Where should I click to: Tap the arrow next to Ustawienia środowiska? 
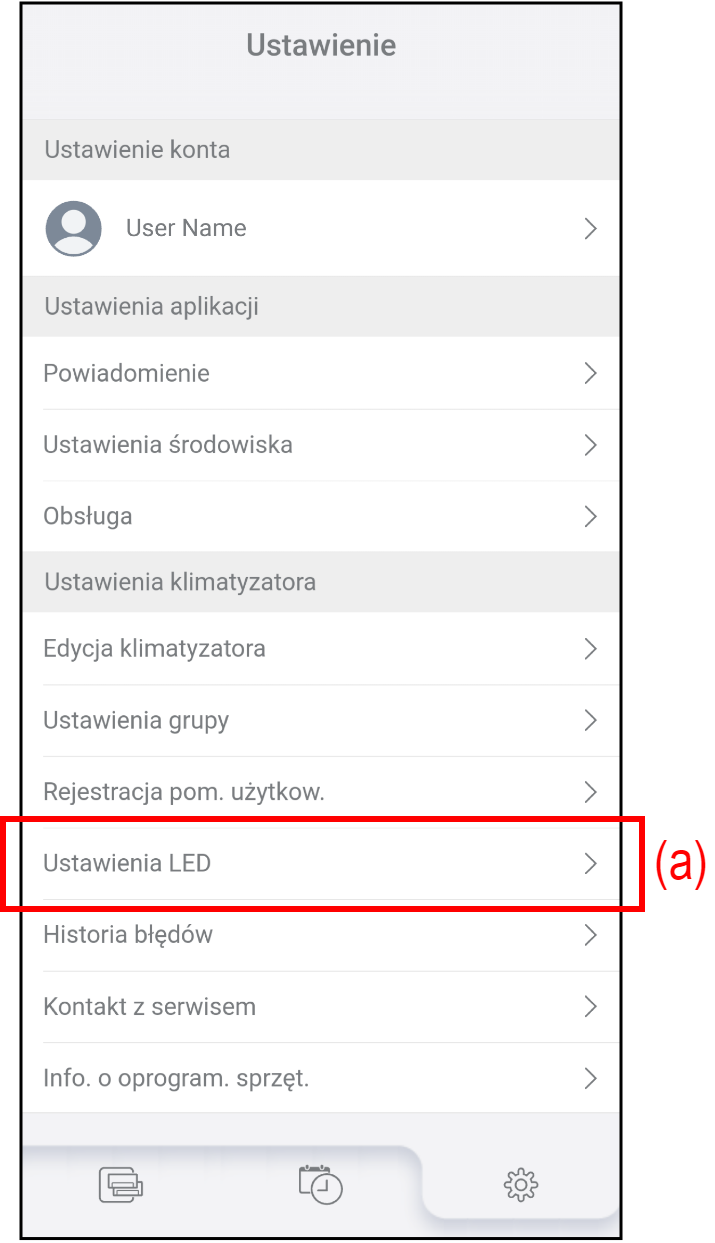(590, 445)
